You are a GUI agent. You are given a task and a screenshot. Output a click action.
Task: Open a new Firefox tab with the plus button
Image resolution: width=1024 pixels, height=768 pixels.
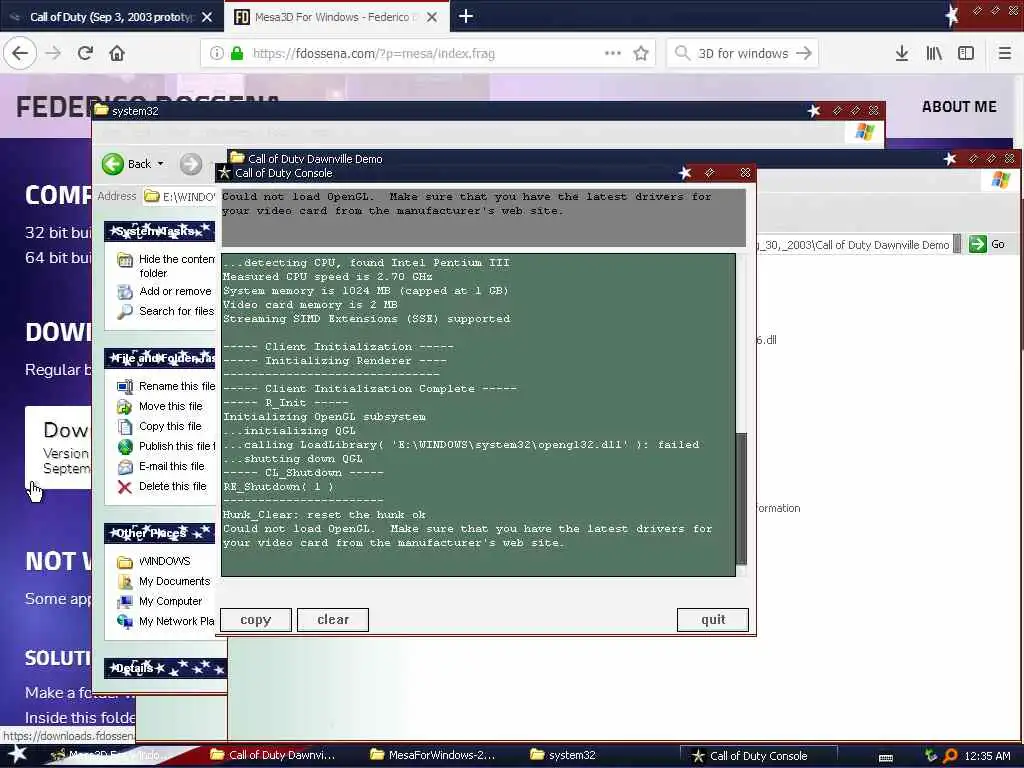(x=466, y=16)
